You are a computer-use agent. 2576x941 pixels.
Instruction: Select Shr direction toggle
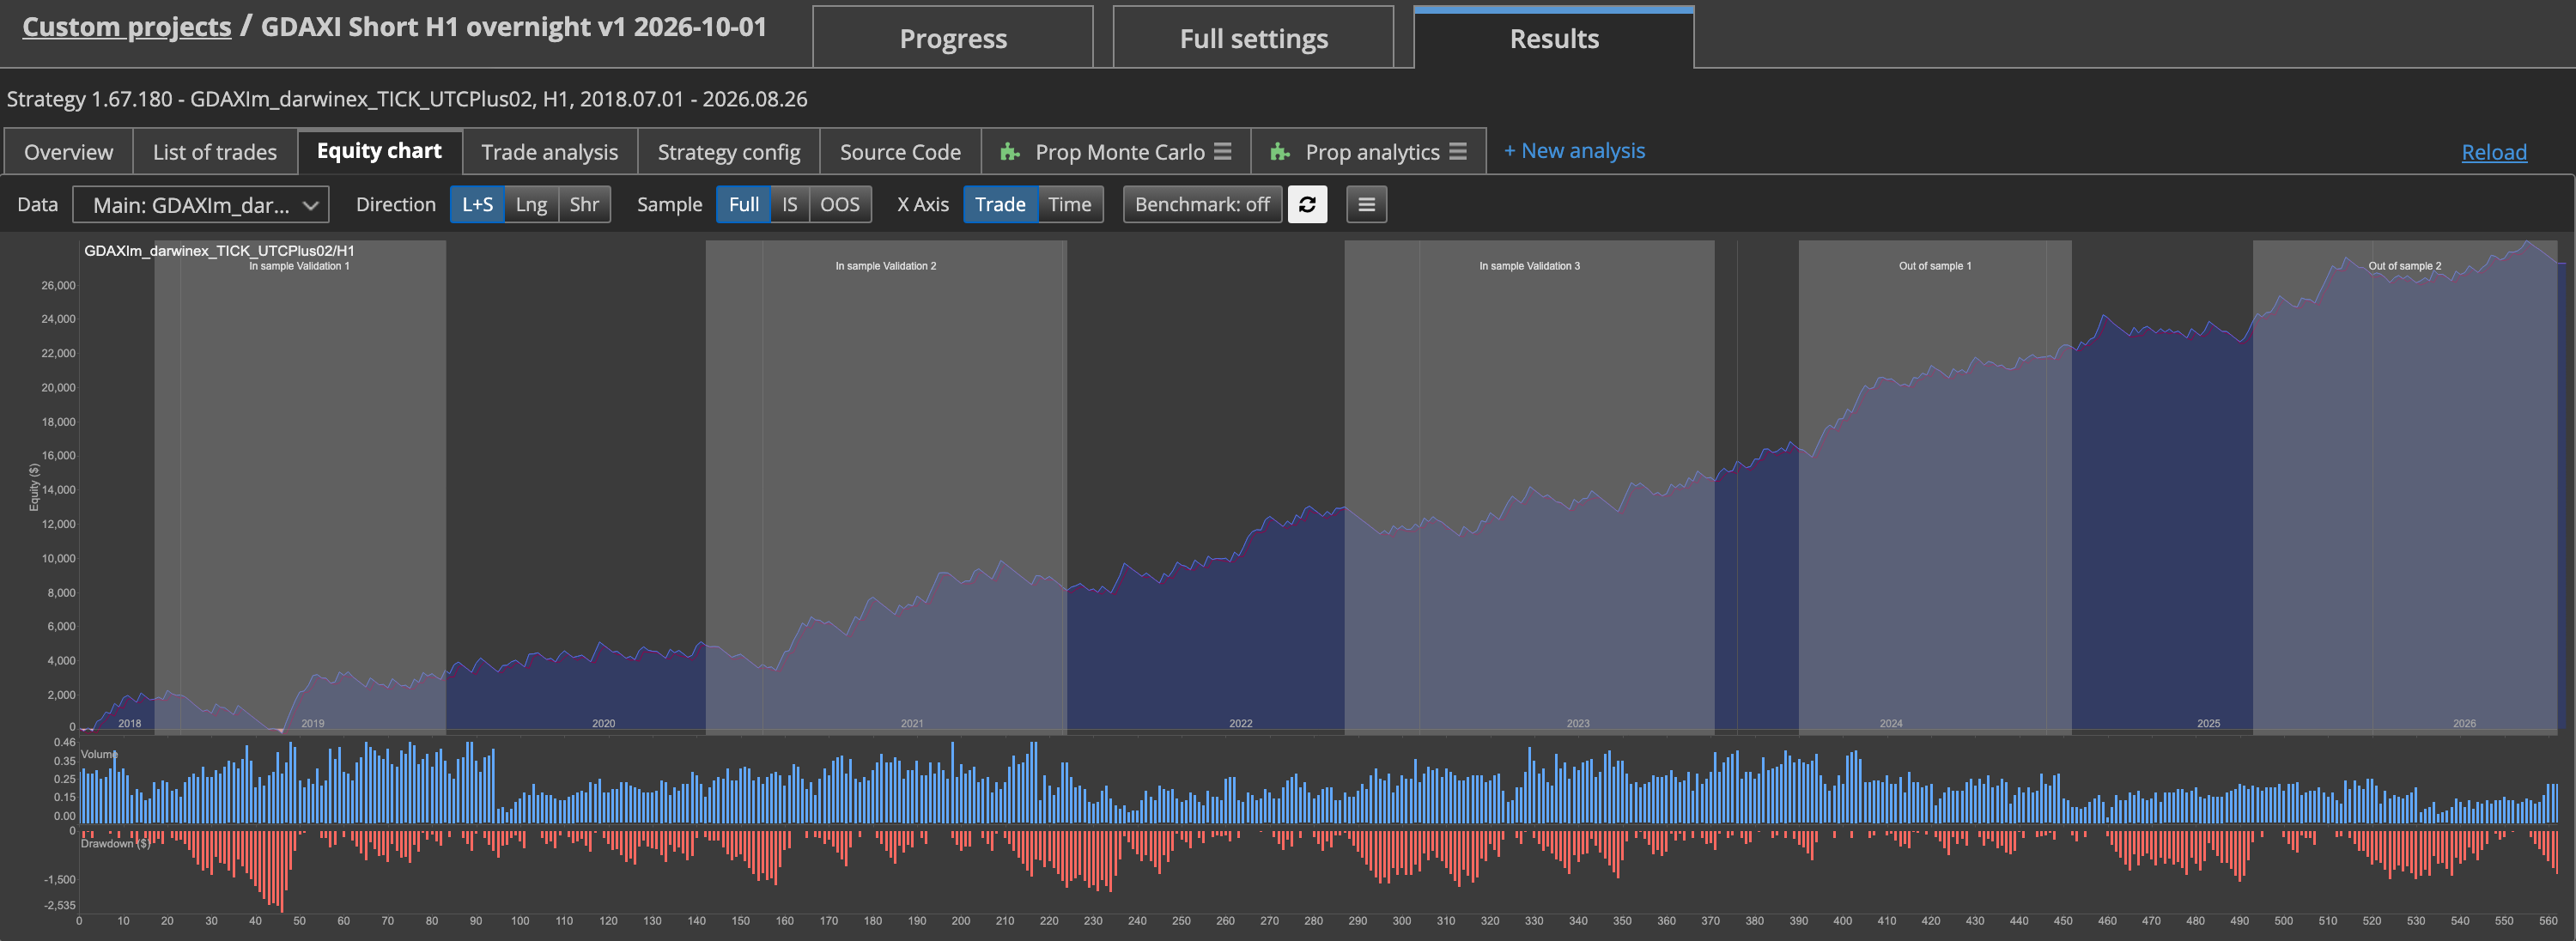click(584, 205)
